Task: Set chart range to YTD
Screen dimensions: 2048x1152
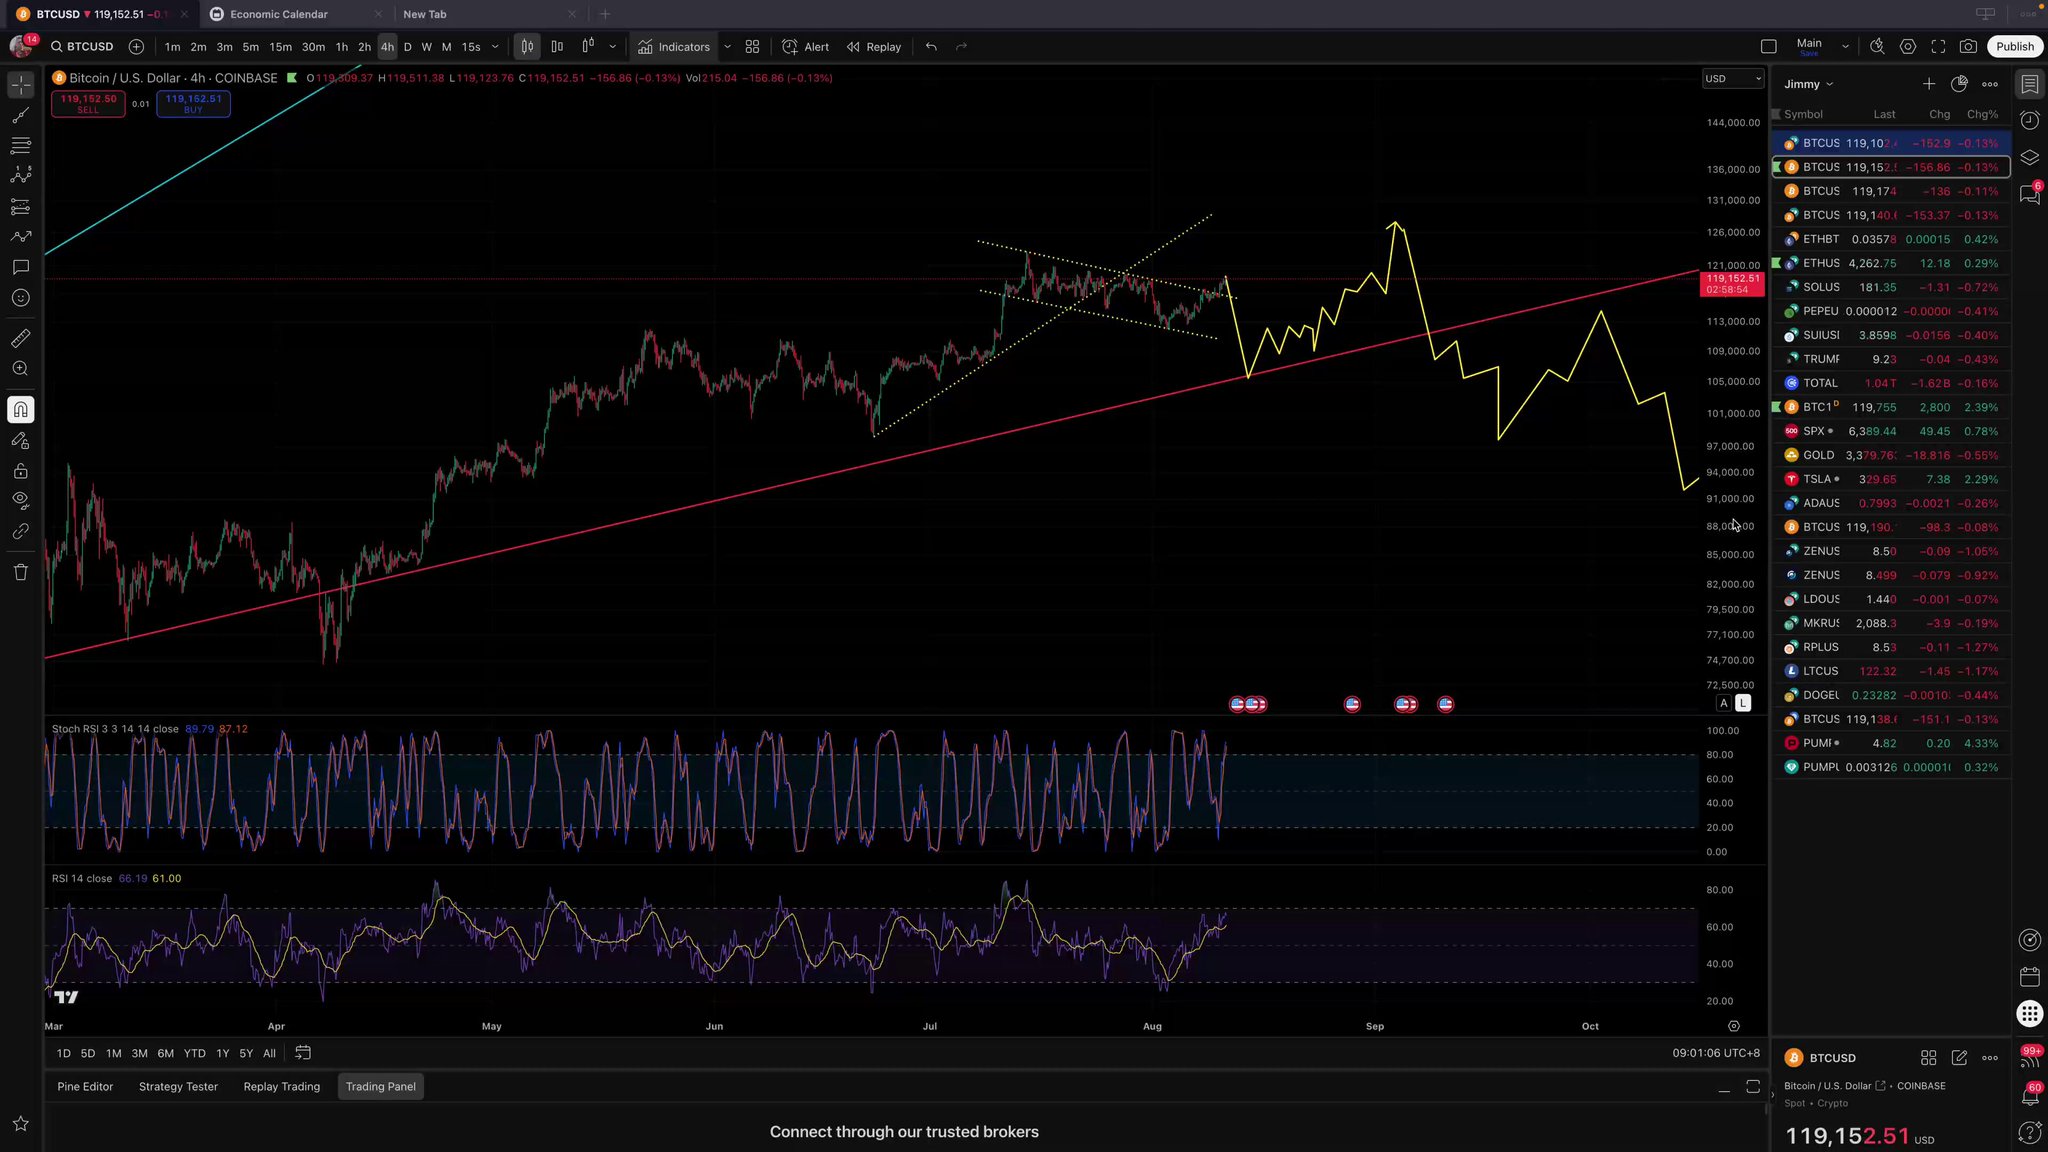Action: (x=195, y=1053)
